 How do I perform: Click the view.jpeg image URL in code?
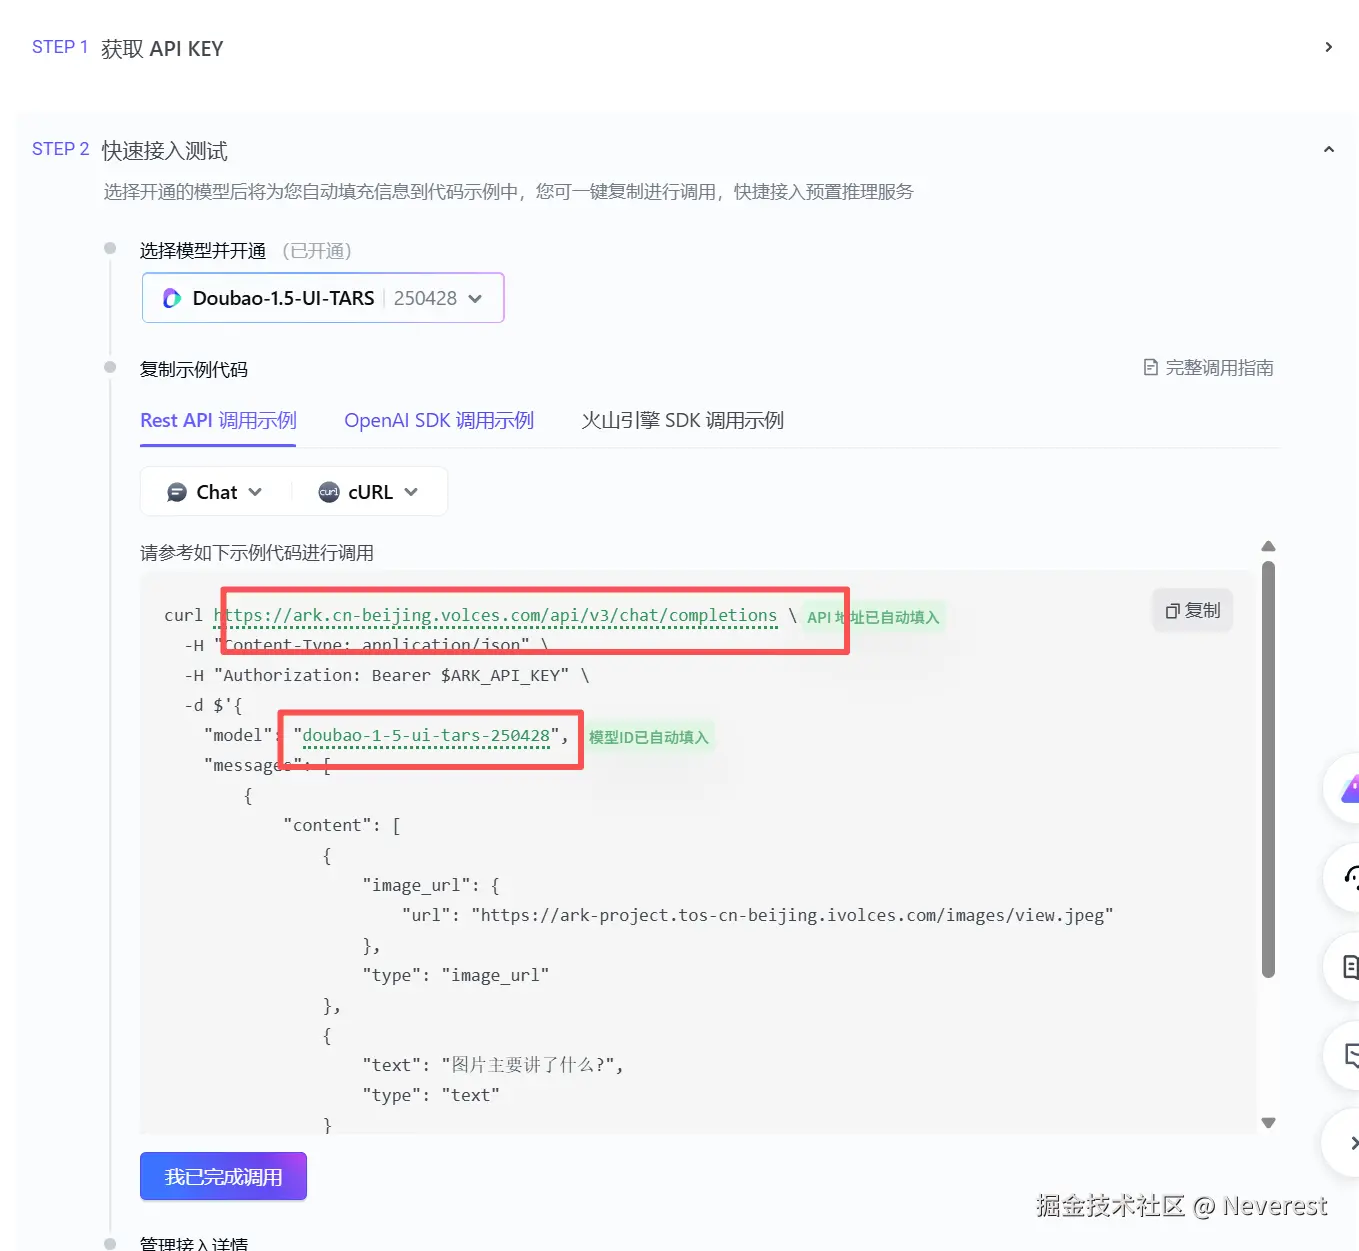click(792, 916)
